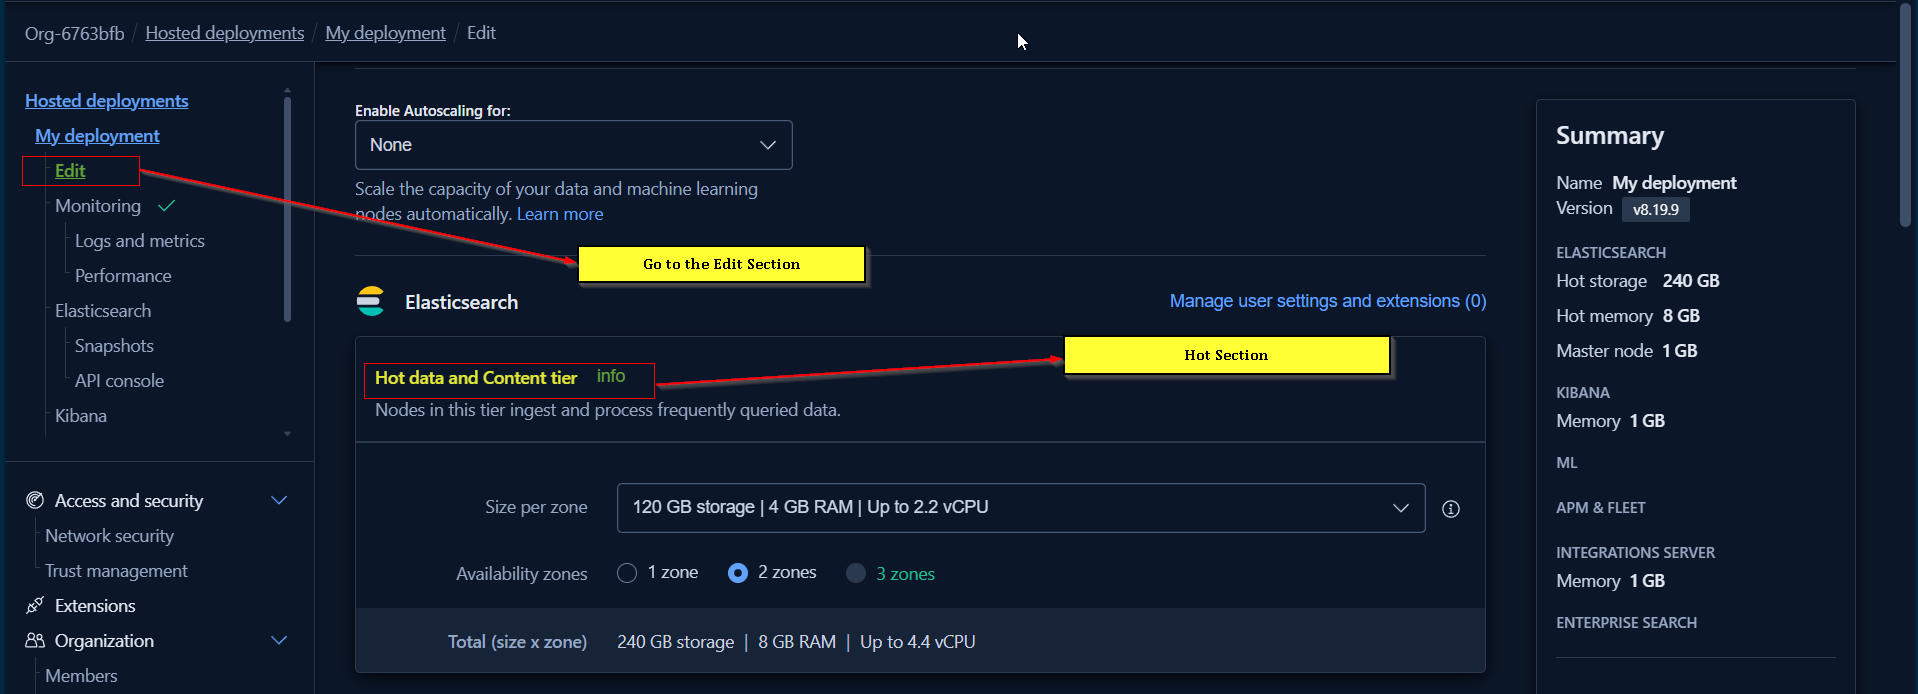This screenshot has width=1918, height=694.
Task: Click the Hot data tier info link
Action: pos(610,376)
